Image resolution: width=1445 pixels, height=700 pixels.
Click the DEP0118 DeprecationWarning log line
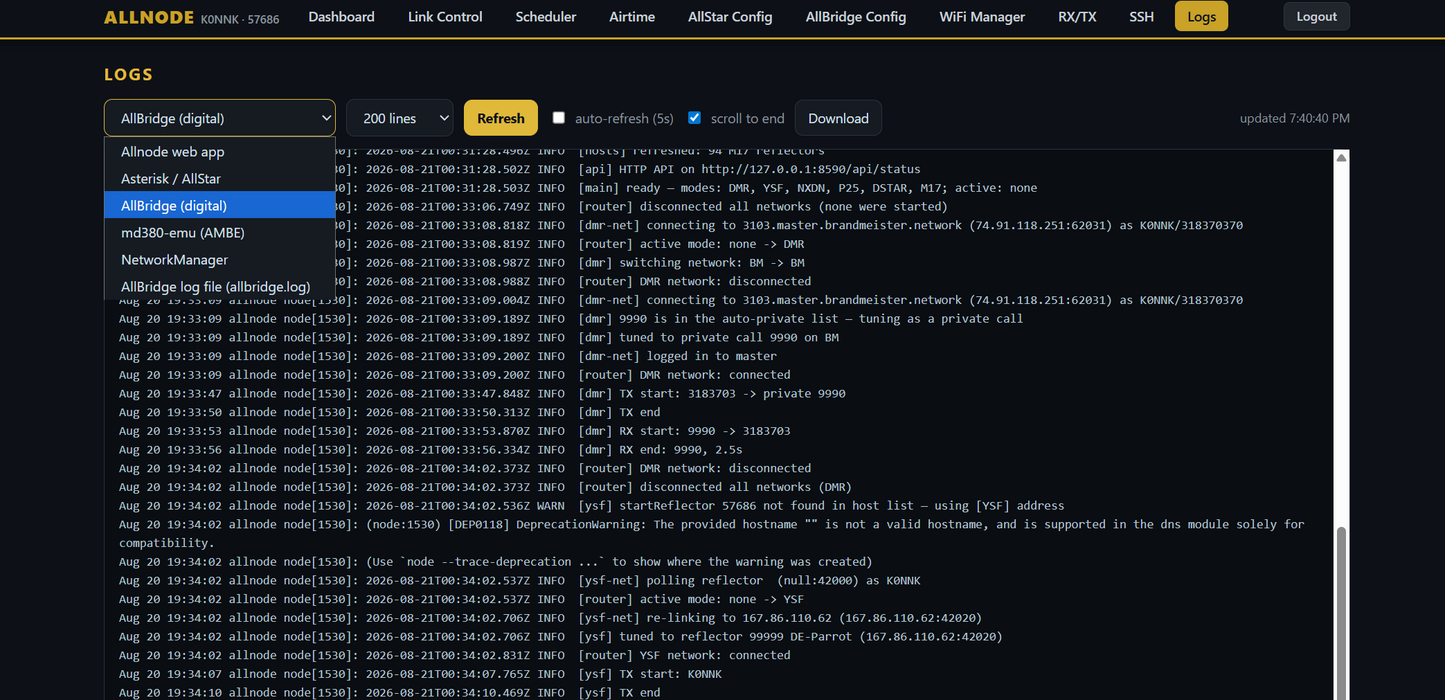[712, 533]
